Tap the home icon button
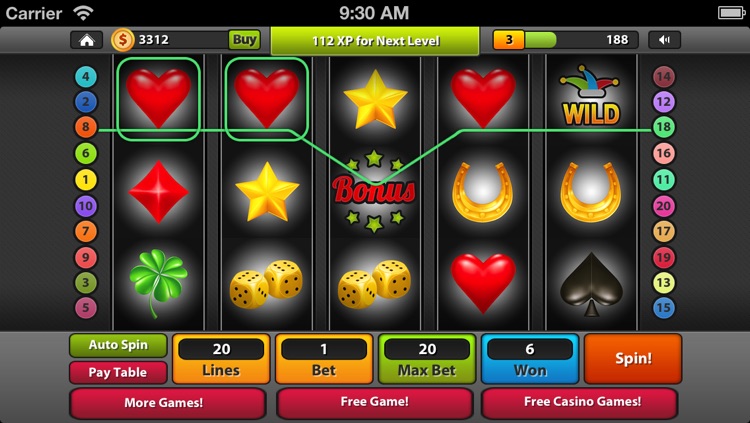Screen dimensions: 750x423 click(x=87, y=40)
